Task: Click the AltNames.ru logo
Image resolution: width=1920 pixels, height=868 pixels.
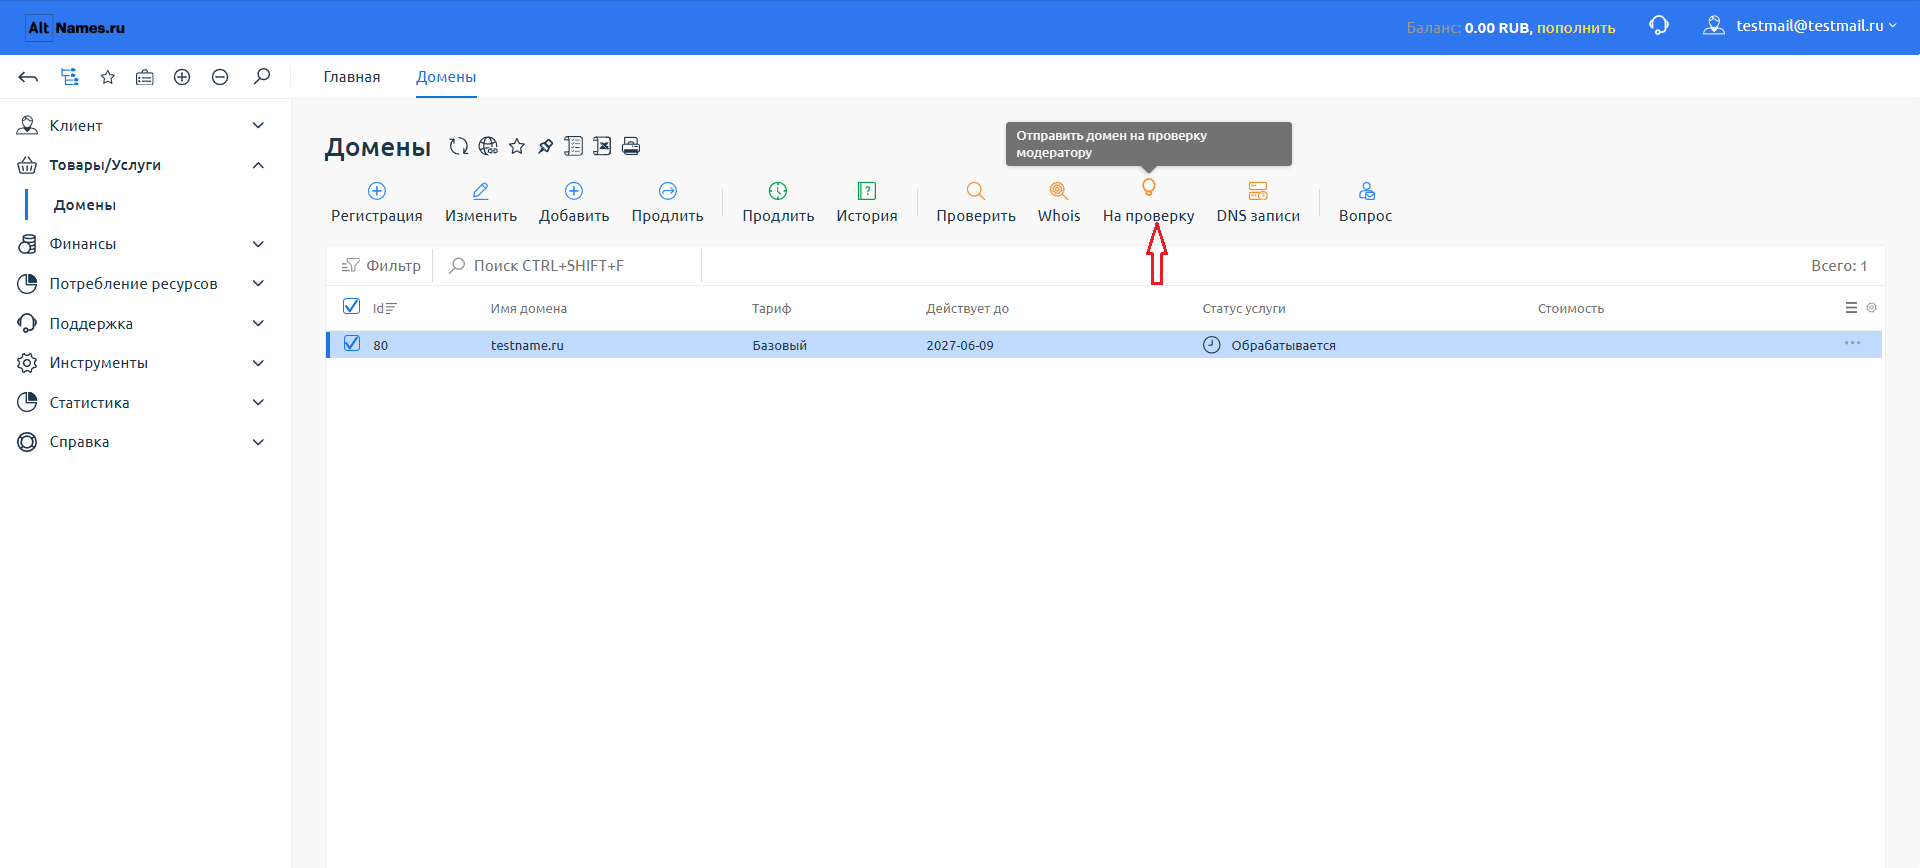Action: point(77,28)
